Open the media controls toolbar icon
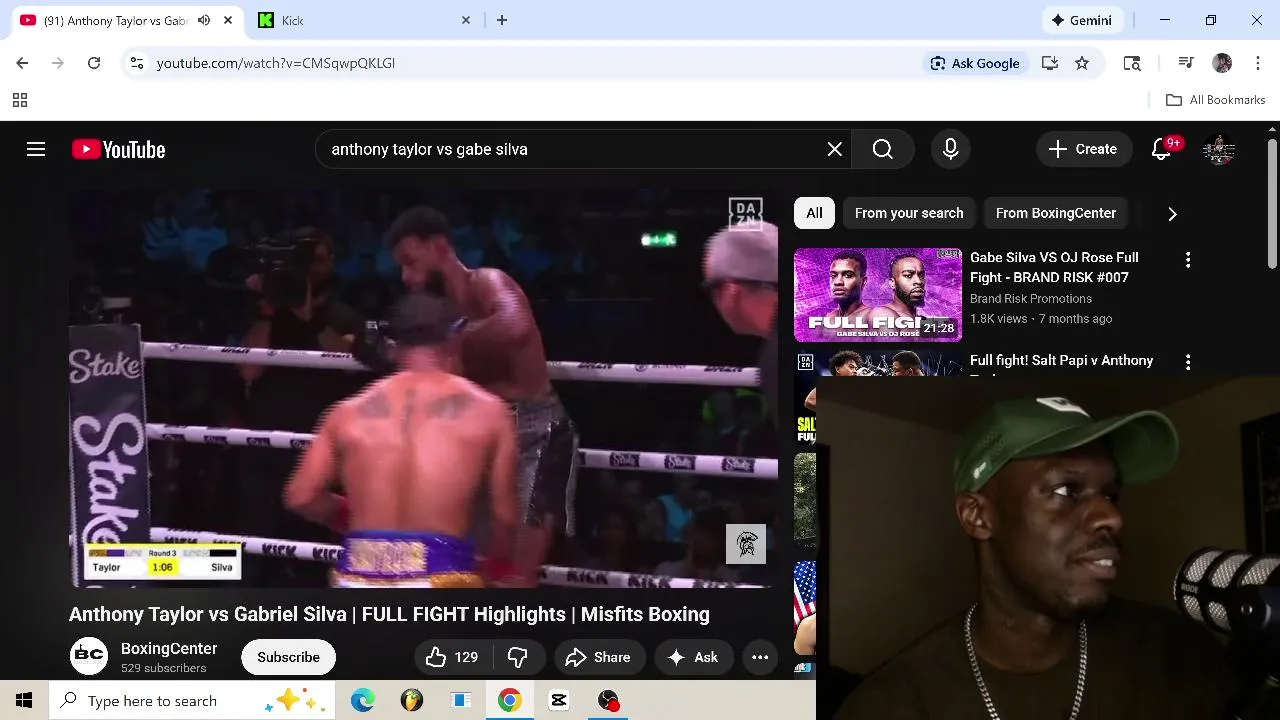1280x720 pixels. (1186, 63)
